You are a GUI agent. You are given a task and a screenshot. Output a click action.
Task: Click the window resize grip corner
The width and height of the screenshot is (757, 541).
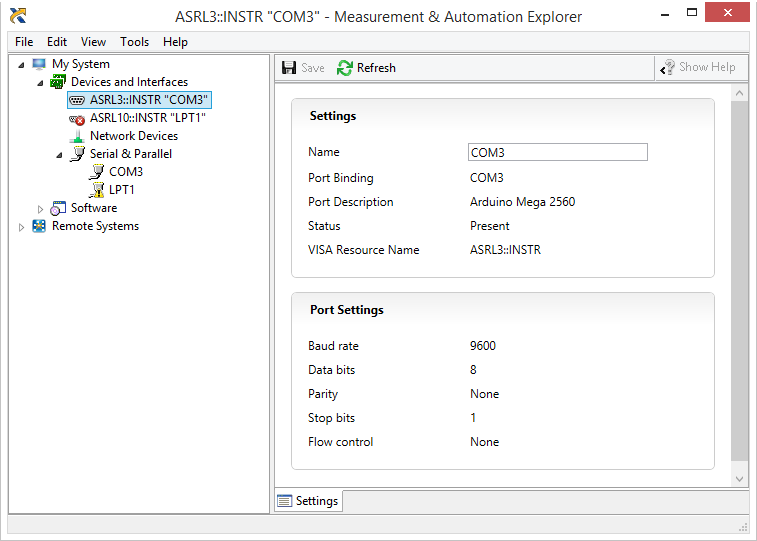pyautogui.click(x=743, y=528)
